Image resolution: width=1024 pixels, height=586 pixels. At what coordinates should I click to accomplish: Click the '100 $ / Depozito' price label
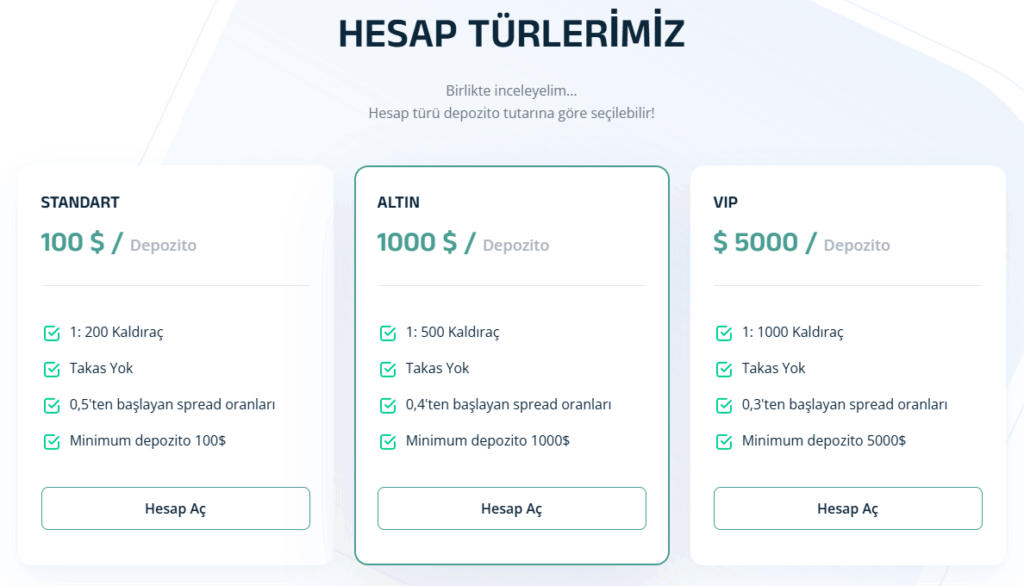[119, 243]
